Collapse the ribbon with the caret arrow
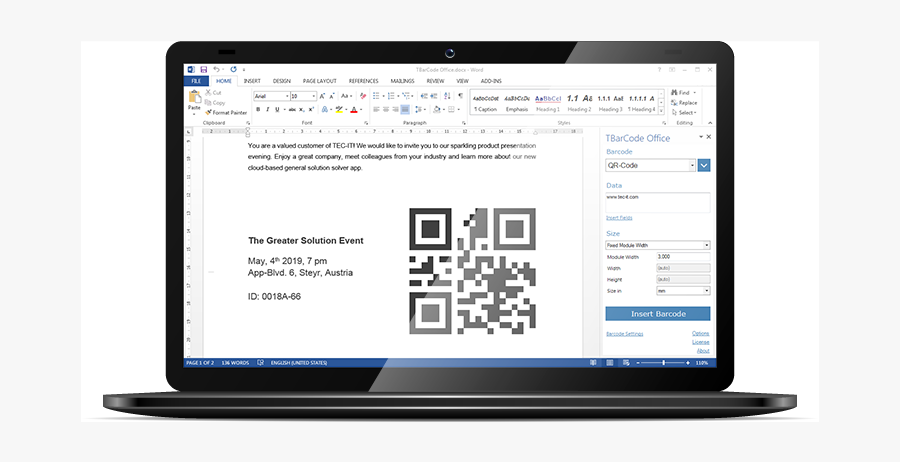900x462 pixels. click(710, 123)
